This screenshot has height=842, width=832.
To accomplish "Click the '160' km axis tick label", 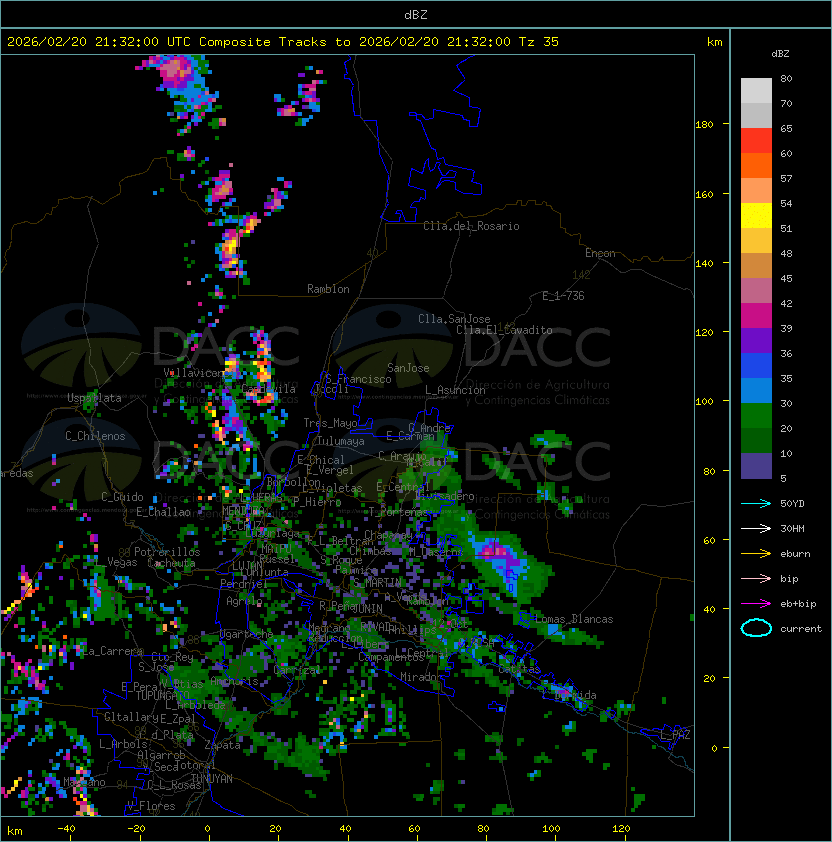I will (704, 194).
